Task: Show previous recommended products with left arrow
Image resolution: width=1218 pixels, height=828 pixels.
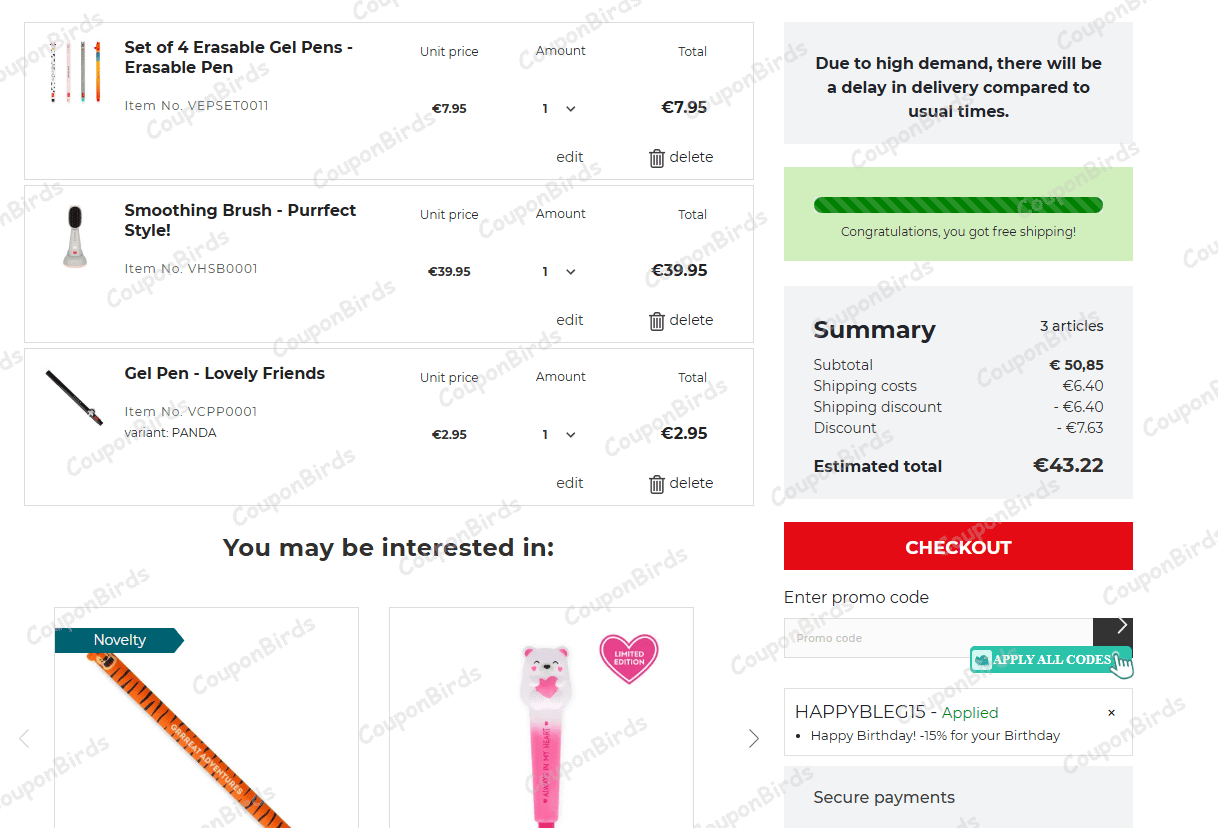Action: (x=25, y=738)
